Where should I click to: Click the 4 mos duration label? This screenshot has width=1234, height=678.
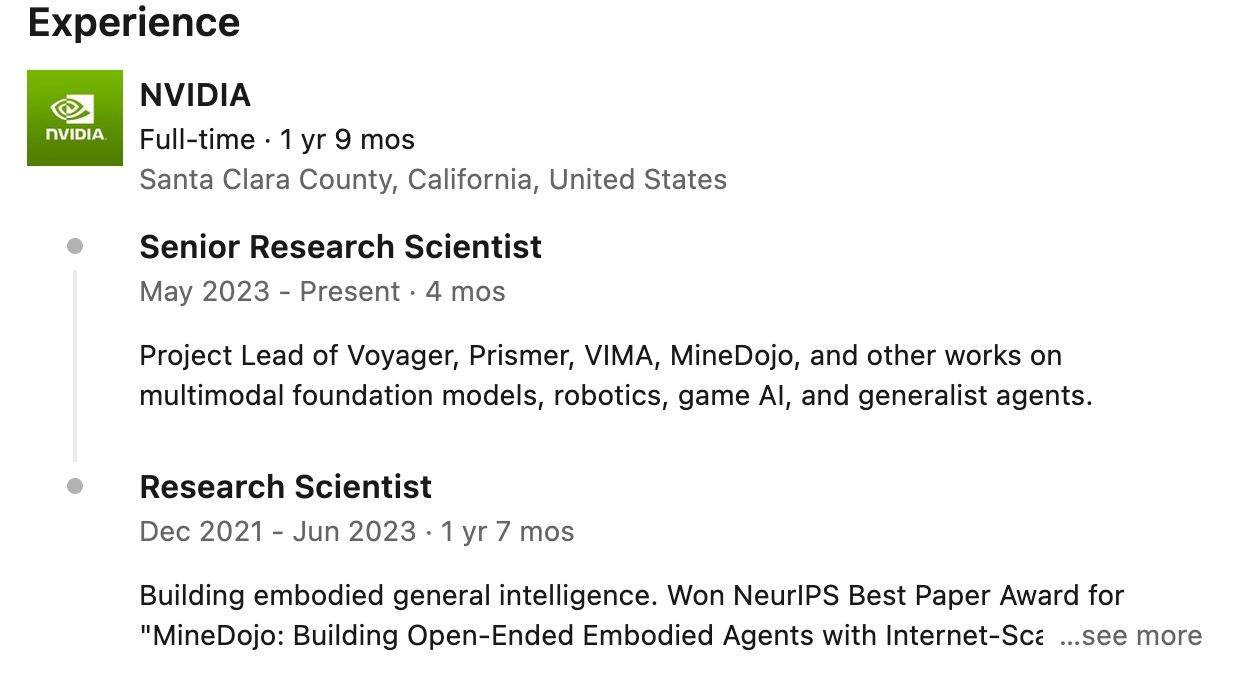pyautogui.click(x=465, y=291)
